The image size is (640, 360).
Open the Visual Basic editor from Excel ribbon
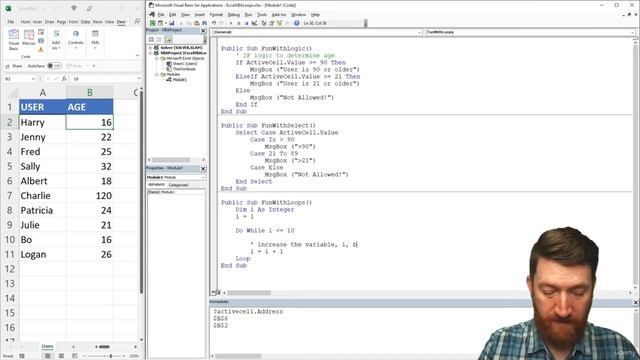pyautogui.click(x=13, y=40)
